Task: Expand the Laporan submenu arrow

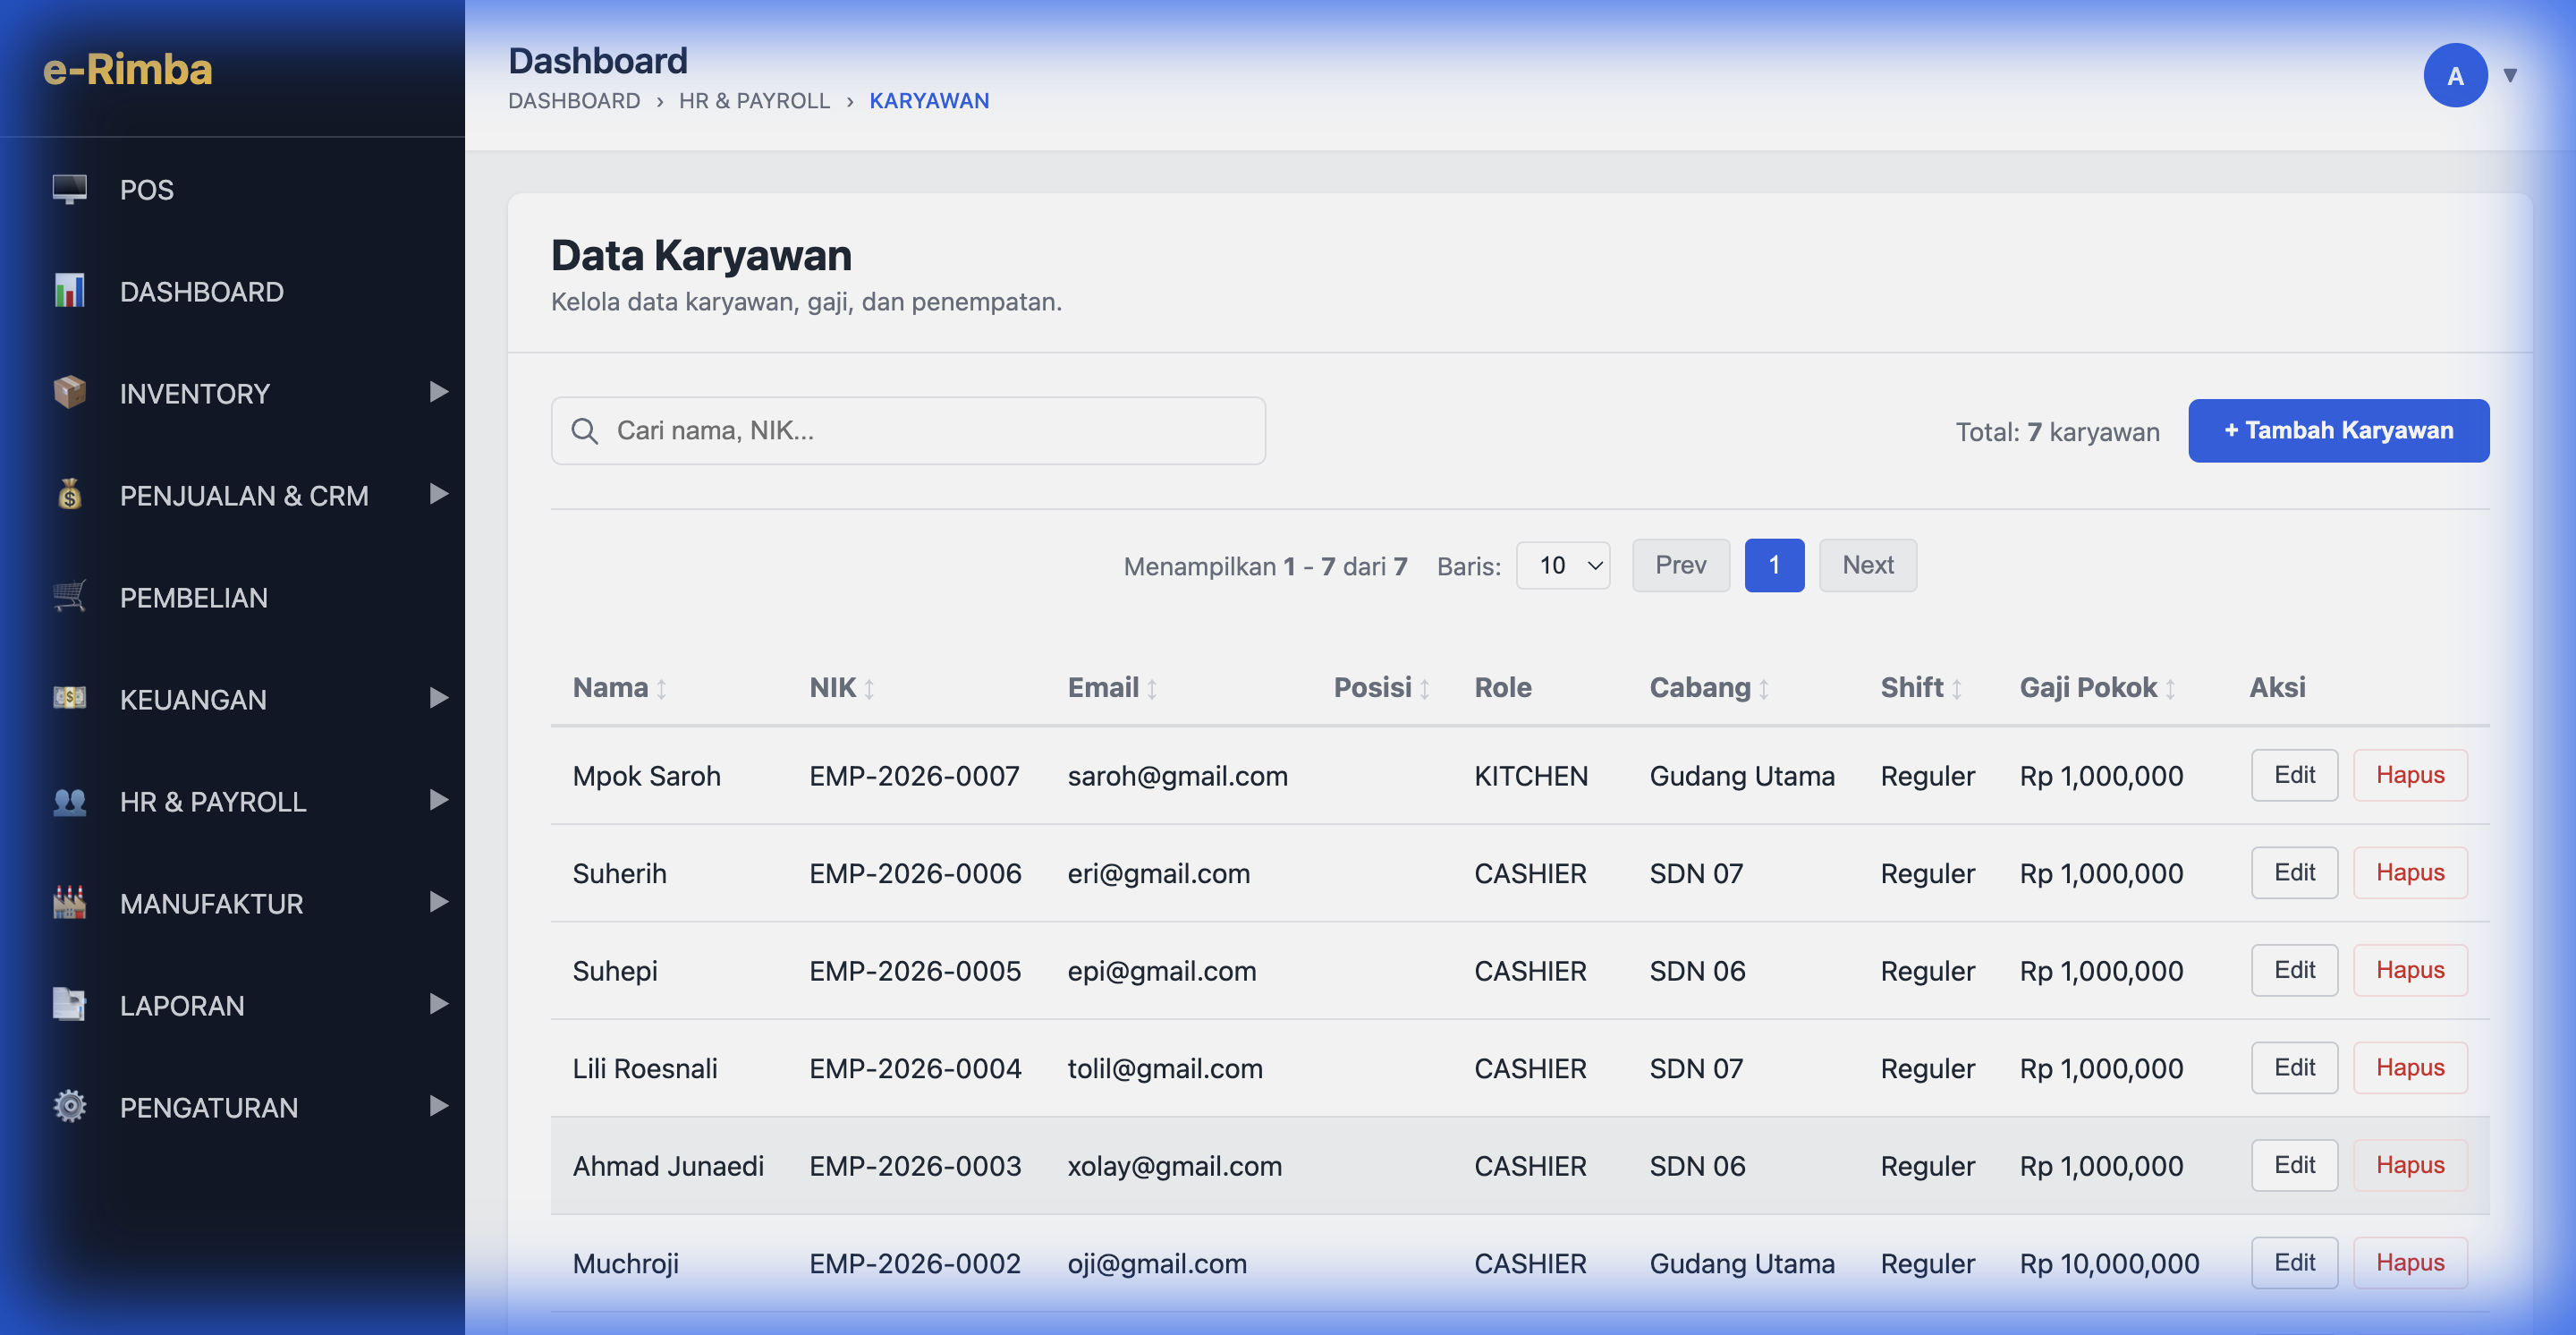Action: 438,1004
